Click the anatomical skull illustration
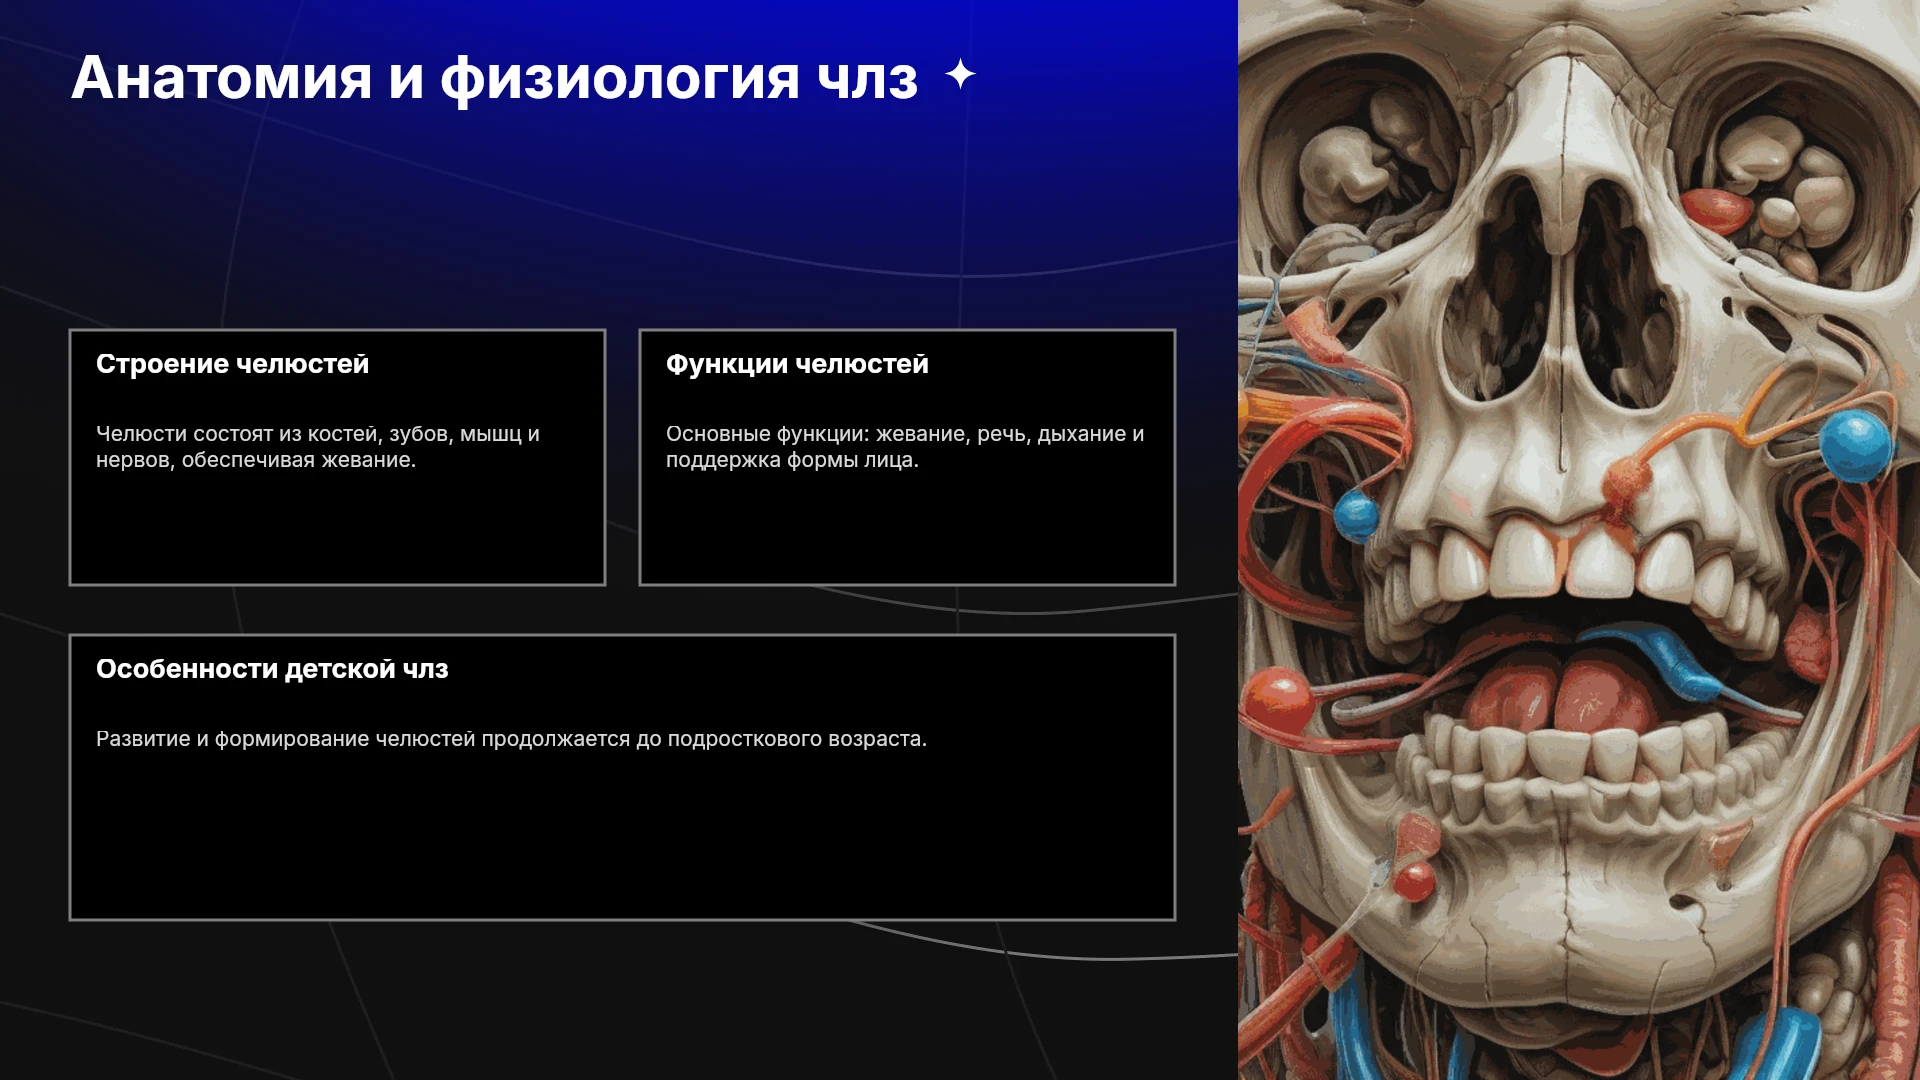This screenshot has height=1080, width=1920. tap(1579, 540)
